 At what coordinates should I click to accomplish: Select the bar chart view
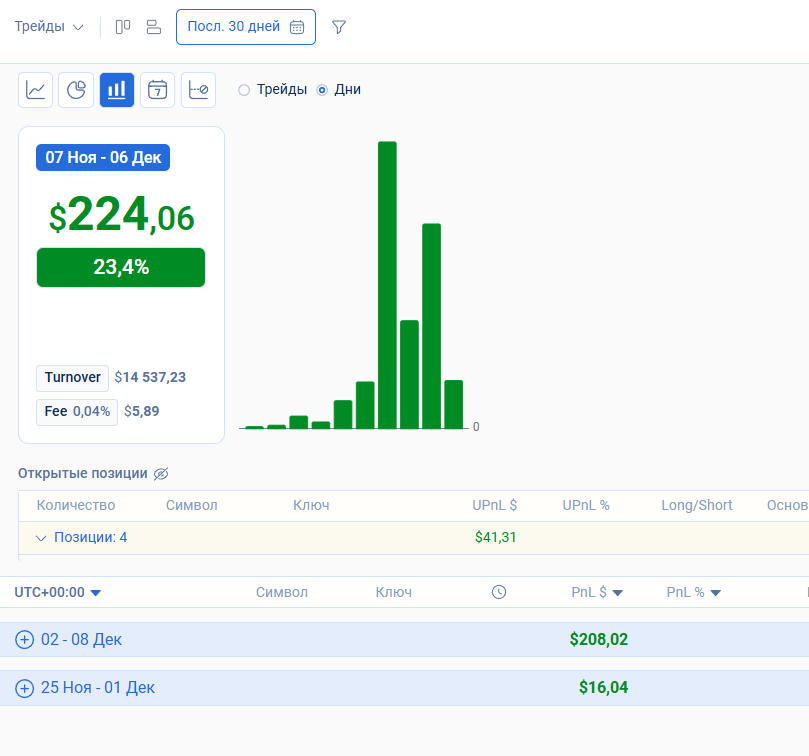[x=117, y=90]
